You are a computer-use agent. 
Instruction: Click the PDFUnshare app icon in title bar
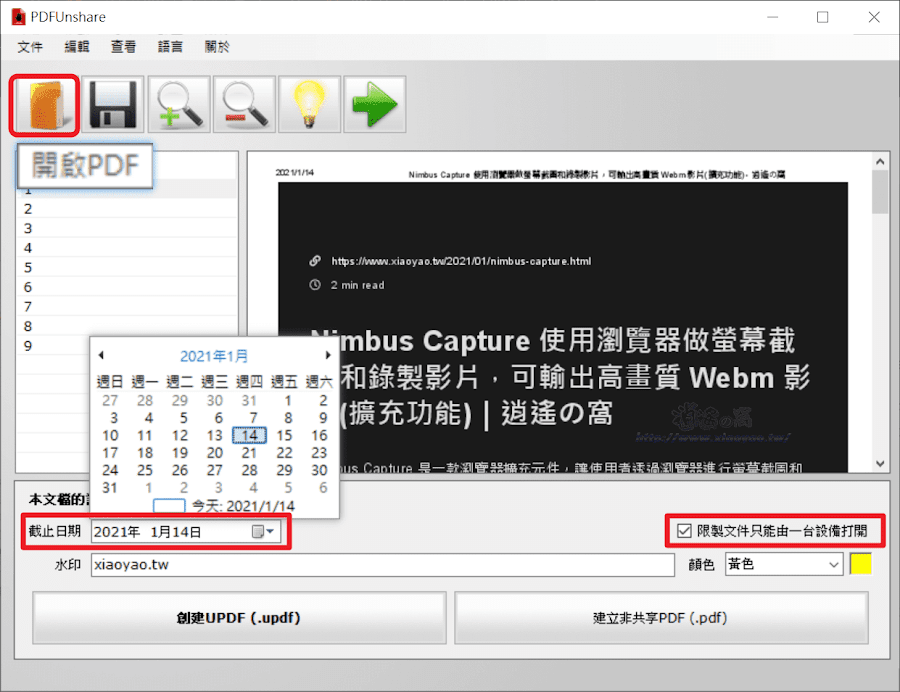click(18, 17)
